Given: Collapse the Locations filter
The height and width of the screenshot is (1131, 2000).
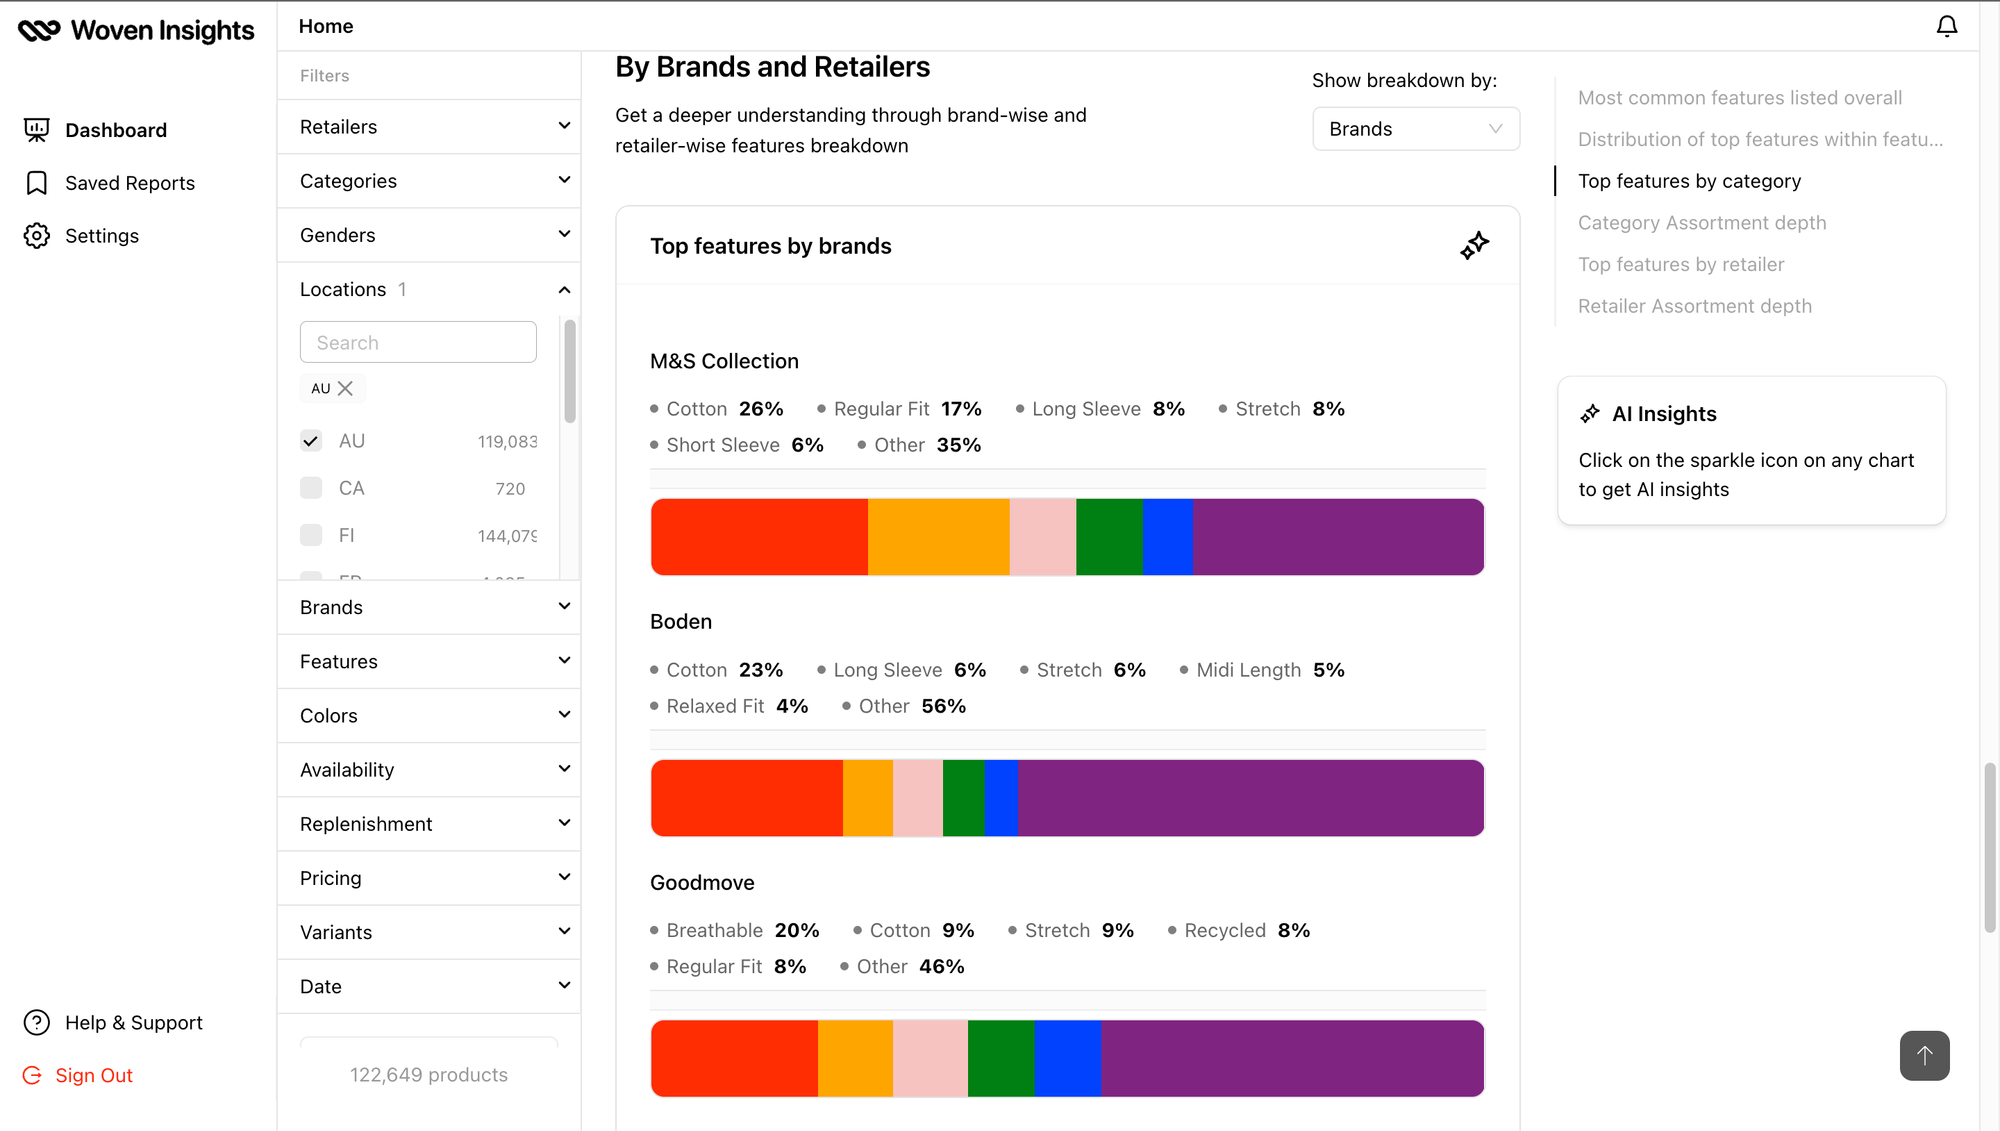Looking at the screenshot, I should 429,289.
